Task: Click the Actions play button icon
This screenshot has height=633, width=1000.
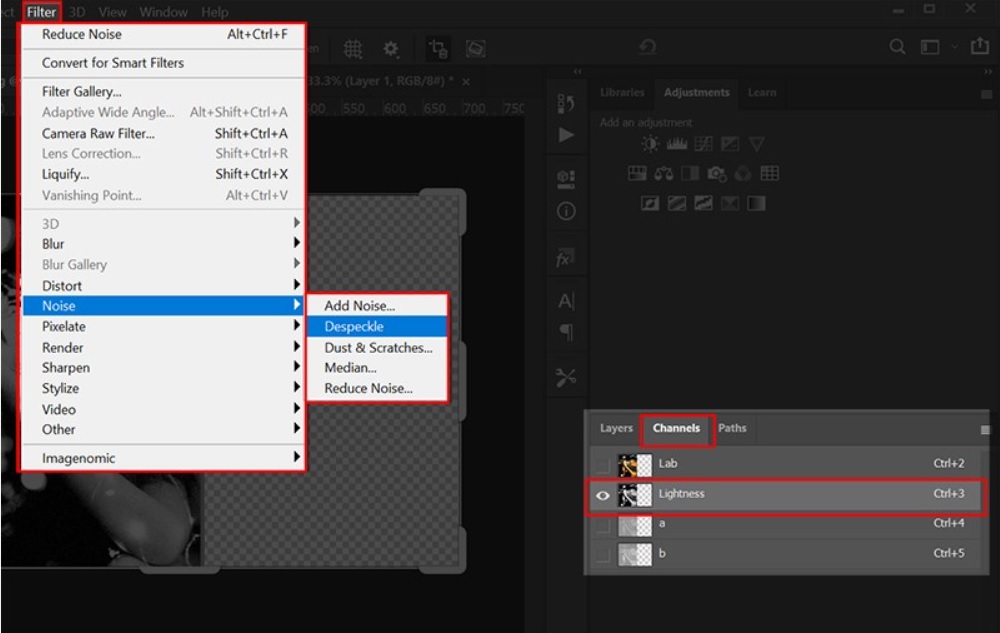Action: point(566,134)
